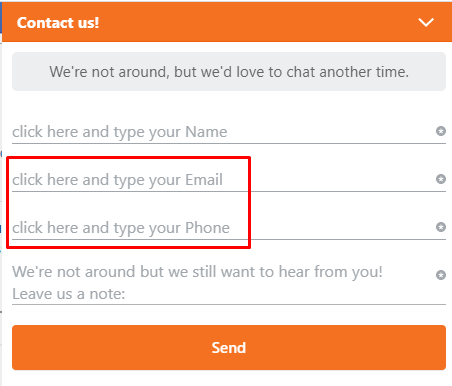Select the 'Name' placeholder text
The height and width of the screenshot is (386, 452).
206,132
